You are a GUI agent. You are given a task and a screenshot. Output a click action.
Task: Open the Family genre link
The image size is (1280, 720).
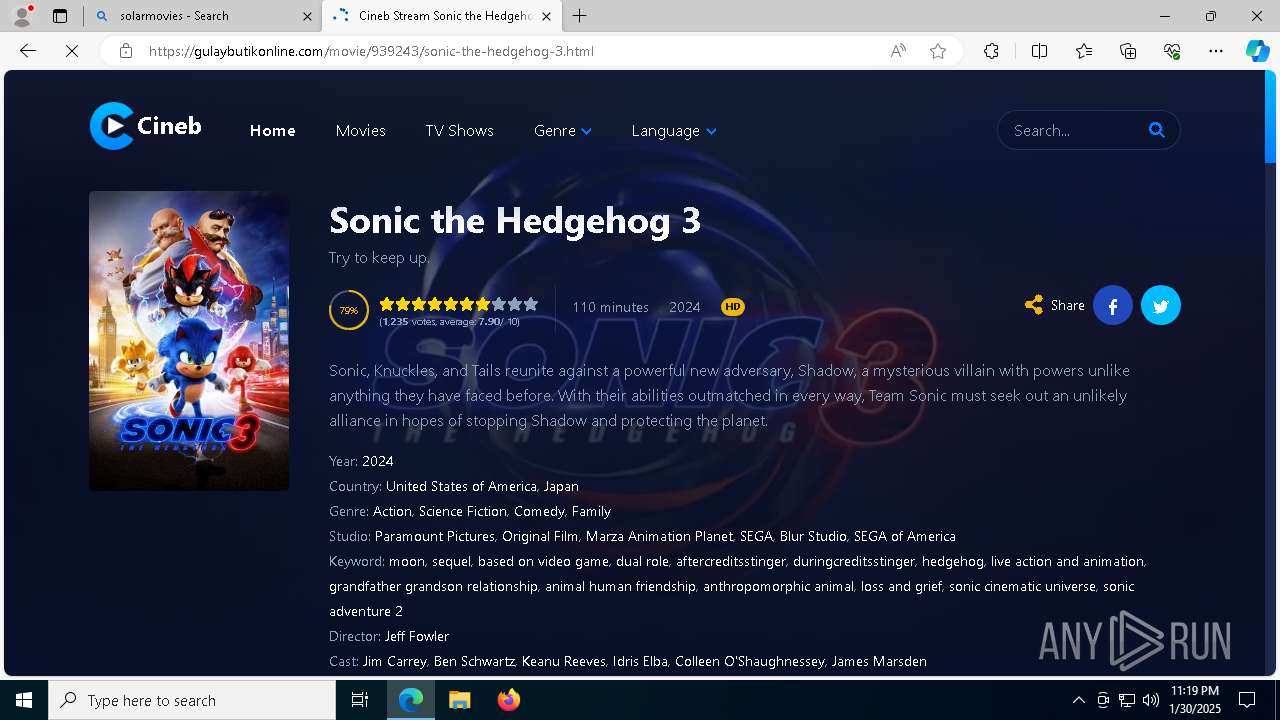coord(591,511)
